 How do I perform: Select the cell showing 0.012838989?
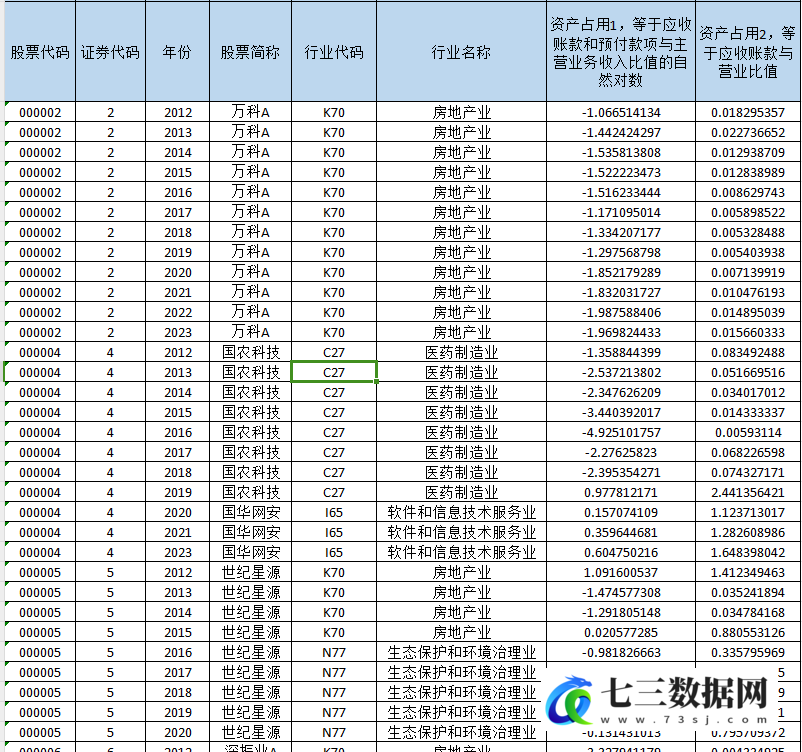(748, 172)
